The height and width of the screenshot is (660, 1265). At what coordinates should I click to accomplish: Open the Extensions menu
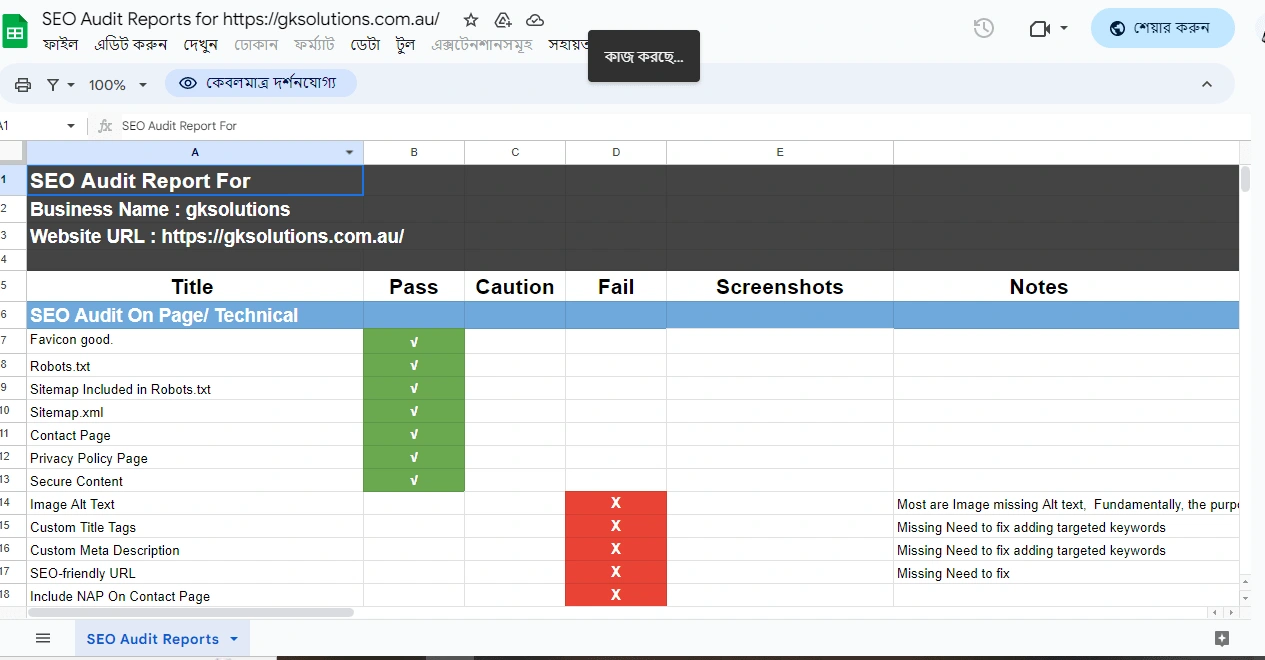coord(482,45)
